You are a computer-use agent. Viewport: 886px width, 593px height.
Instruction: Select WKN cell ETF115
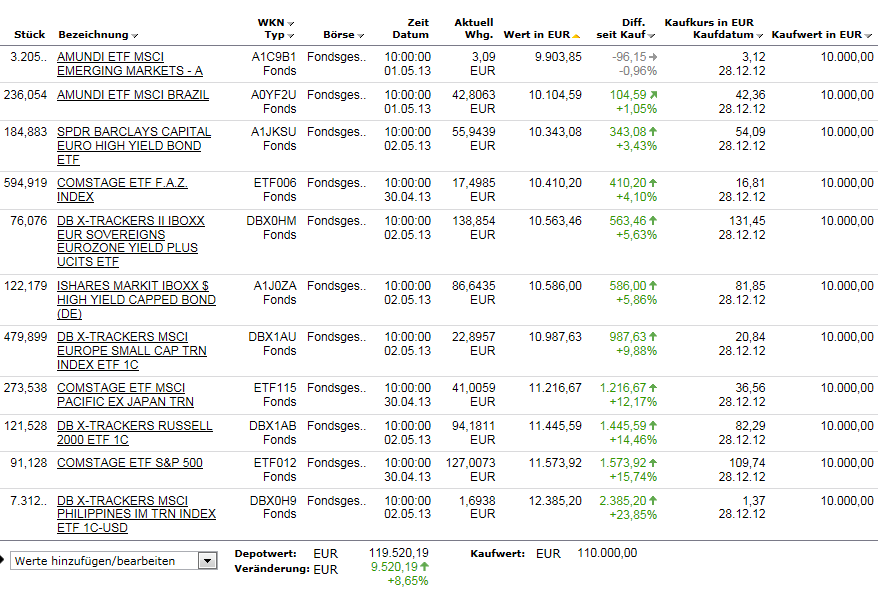point(275,388)
